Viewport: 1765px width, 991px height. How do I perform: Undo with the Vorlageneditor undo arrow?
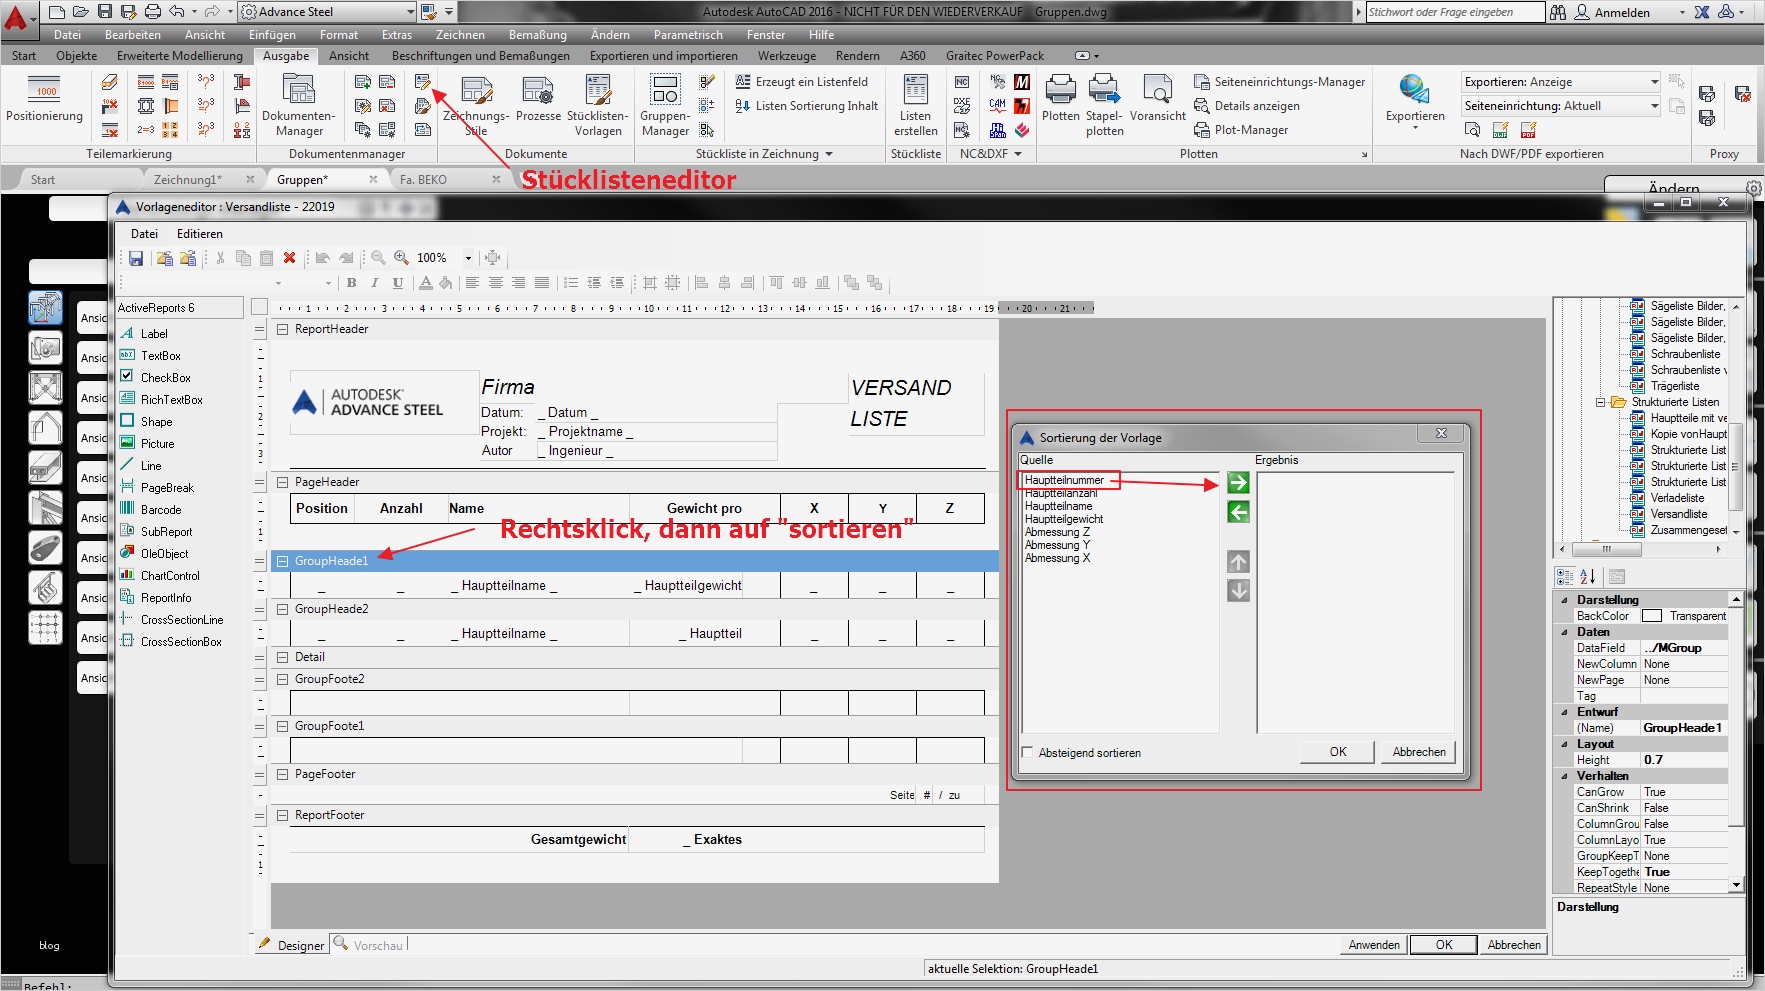(x=323, y=258)
